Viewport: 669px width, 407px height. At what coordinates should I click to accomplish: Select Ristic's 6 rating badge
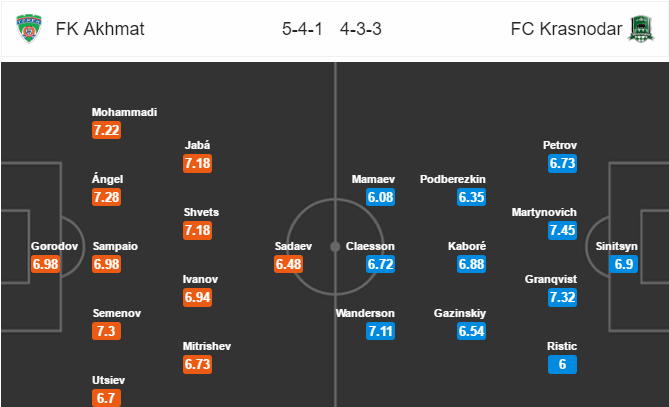[x=563, y=364]
